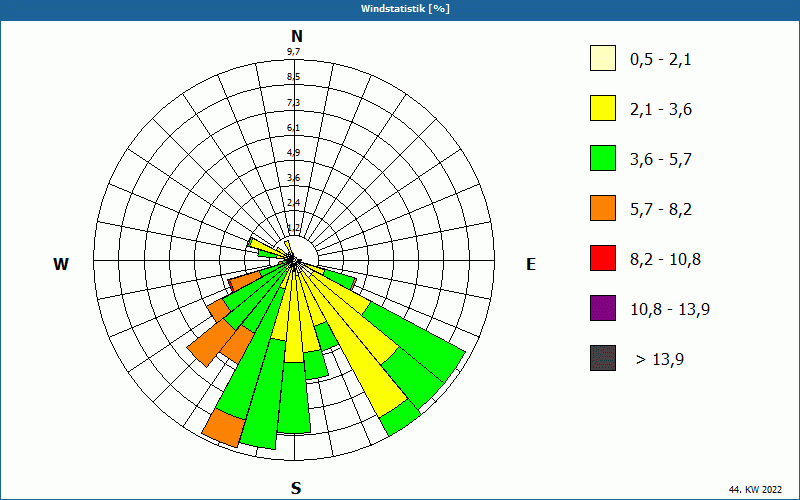Click the orange 5,7 - 8,2 legend swatch

(603, 208)
